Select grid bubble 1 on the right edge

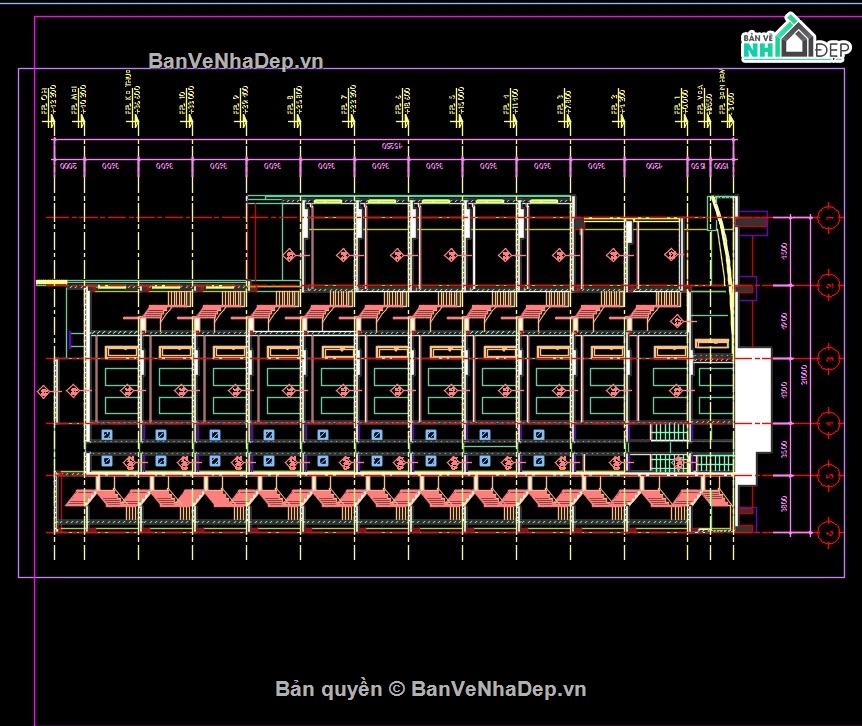point(828,218)
